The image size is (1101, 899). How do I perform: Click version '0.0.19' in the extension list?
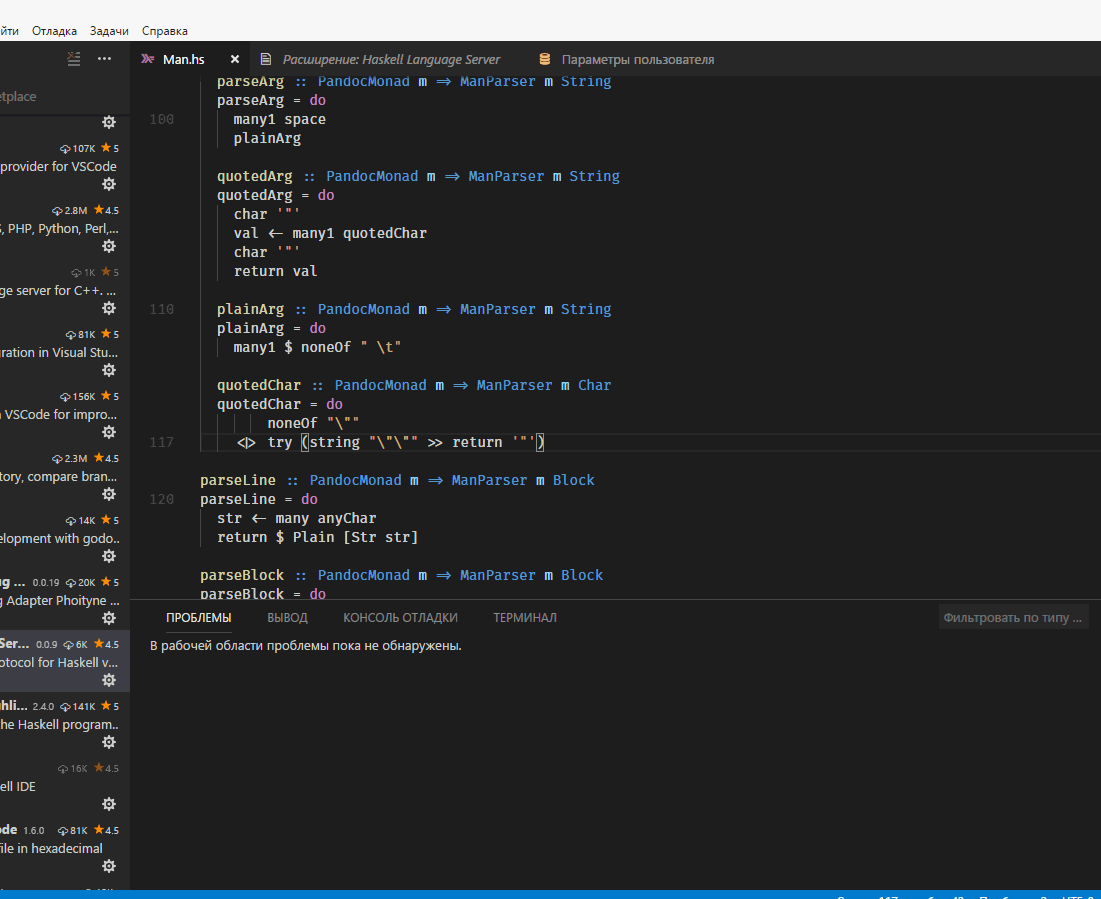(x=46, y=583)
